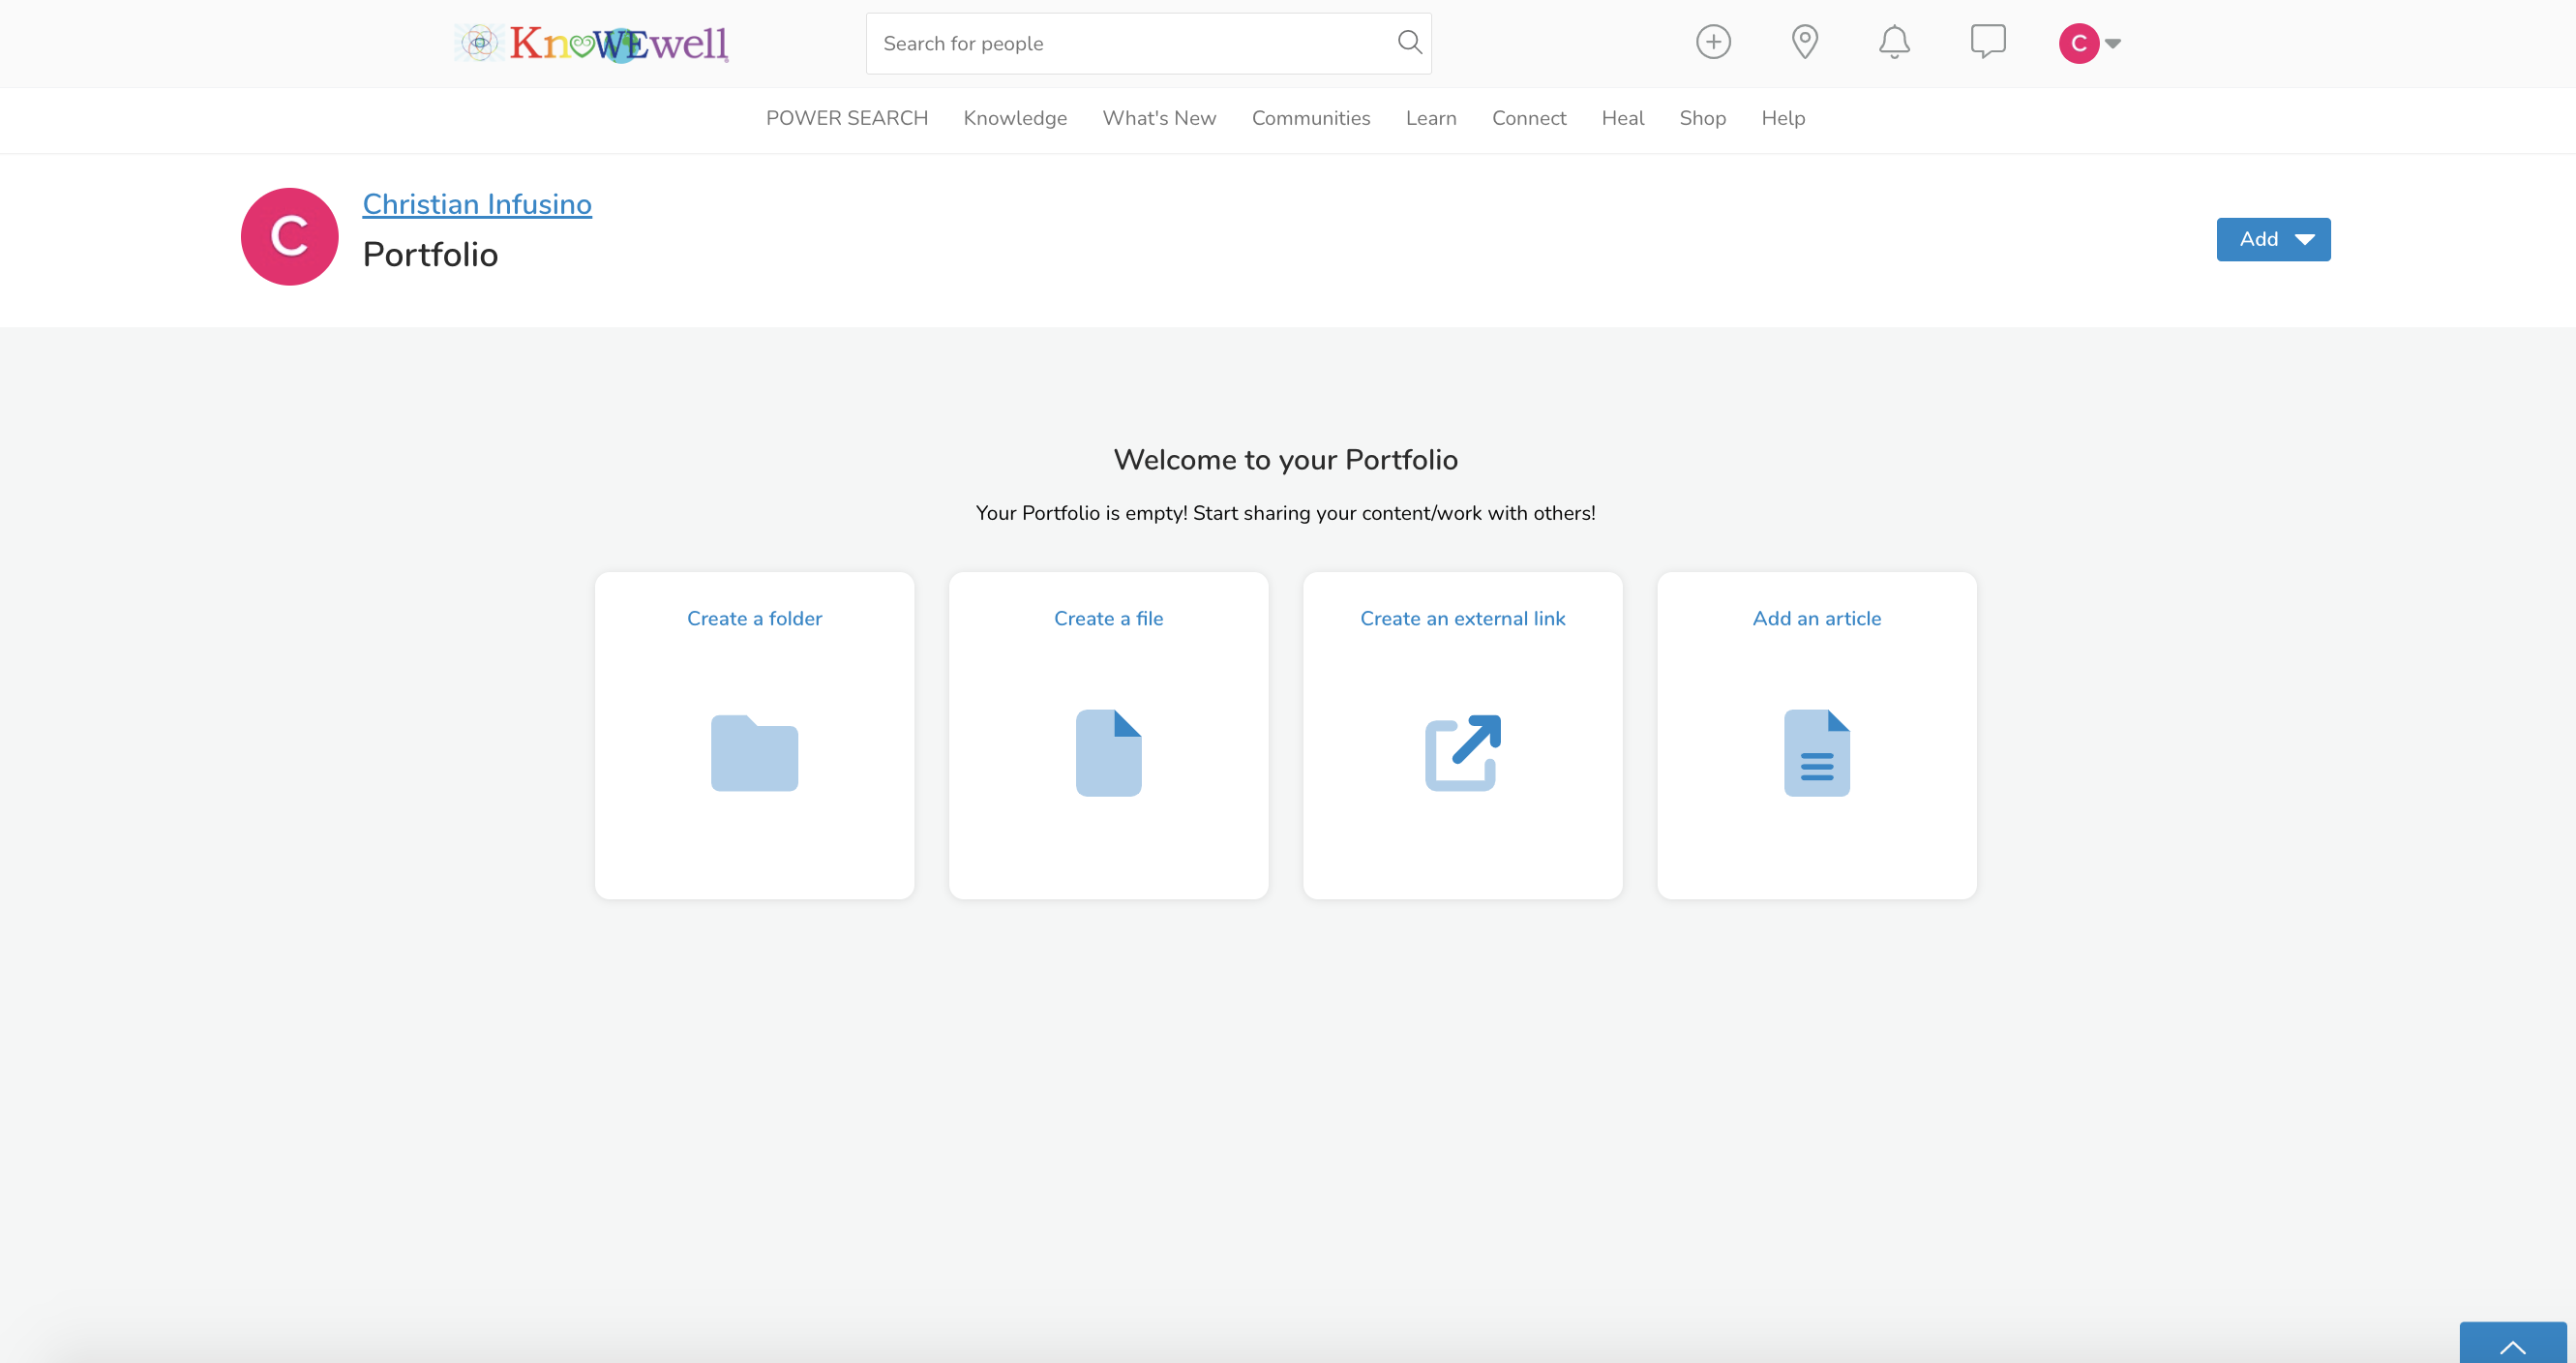The image size is (2576, 1363).
Task: Click the blank file icon
Action: (1108, 753)
